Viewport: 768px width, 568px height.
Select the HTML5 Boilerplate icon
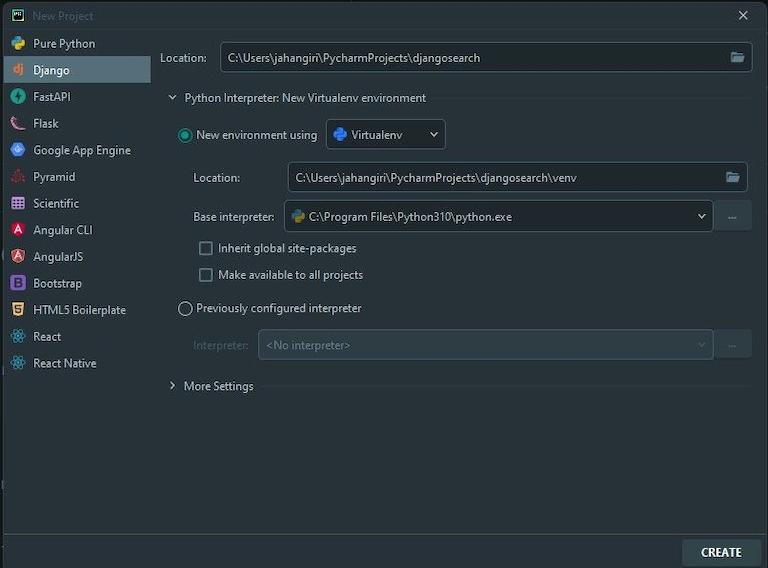[18, 310]
